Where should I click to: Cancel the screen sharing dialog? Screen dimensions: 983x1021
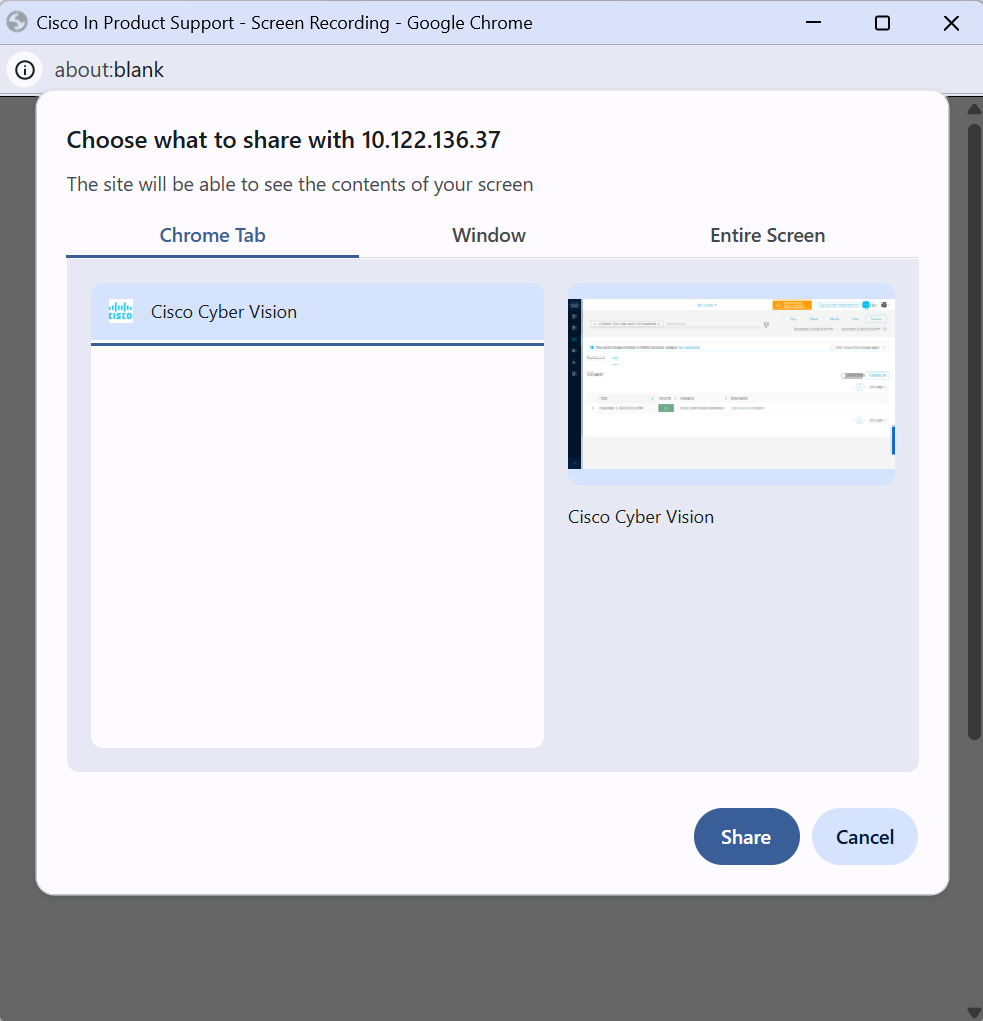click(x=864, y=837)
